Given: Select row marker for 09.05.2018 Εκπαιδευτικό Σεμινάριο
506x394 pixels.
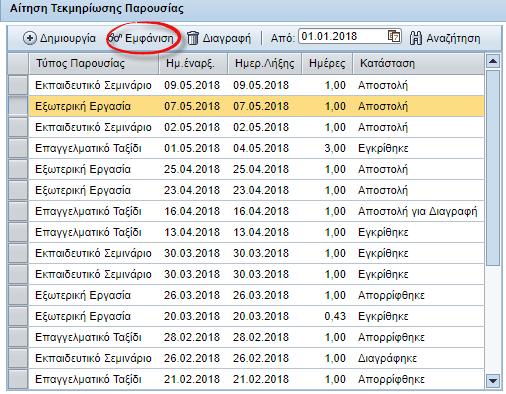Looking at the screenshot, I should [18, 85].
